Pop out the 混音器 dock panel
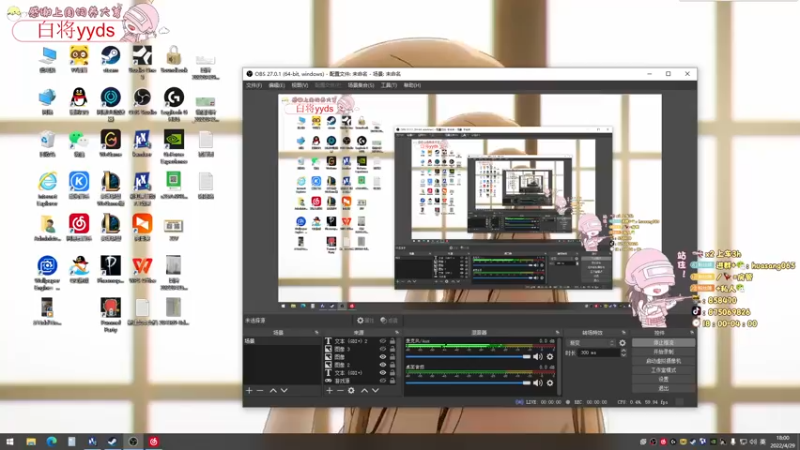800x450 pixels. tap(557, 333)
